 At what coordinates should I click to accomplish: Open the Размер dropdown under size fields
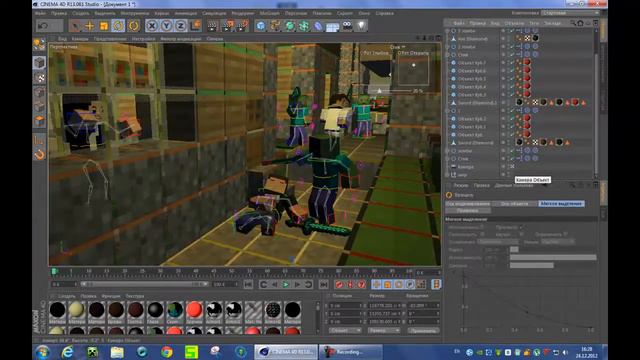[383, 331]
